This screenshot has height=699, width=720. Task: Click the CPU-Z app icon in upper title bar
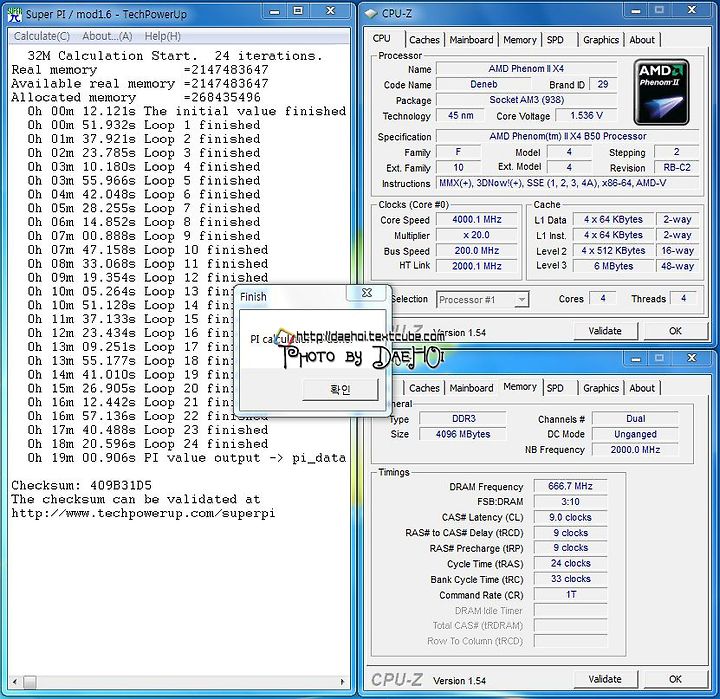tap(370, 14)
